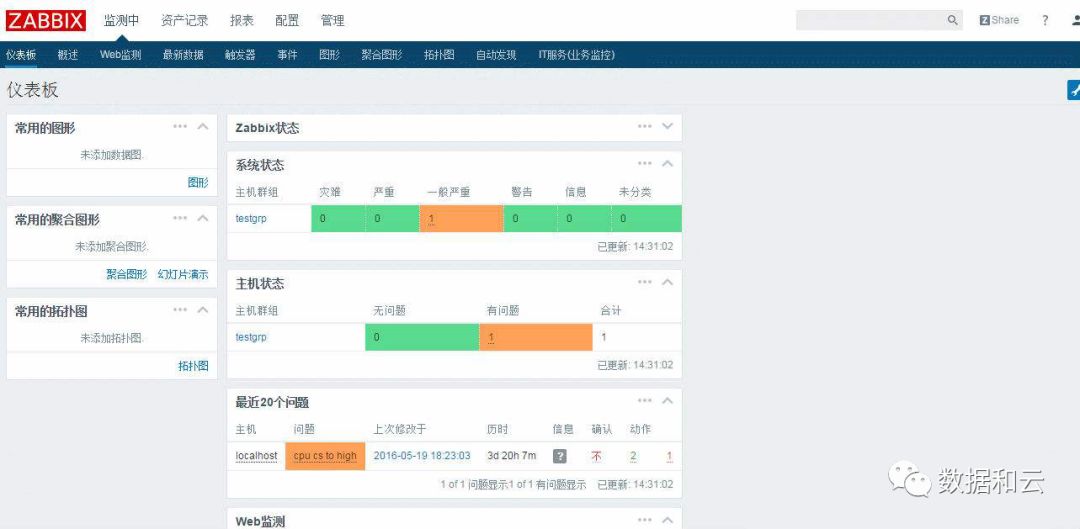Viewport: 1080px width, 529px height.
Task: Click the green 无问题 count cell
Action: (422, 338)
